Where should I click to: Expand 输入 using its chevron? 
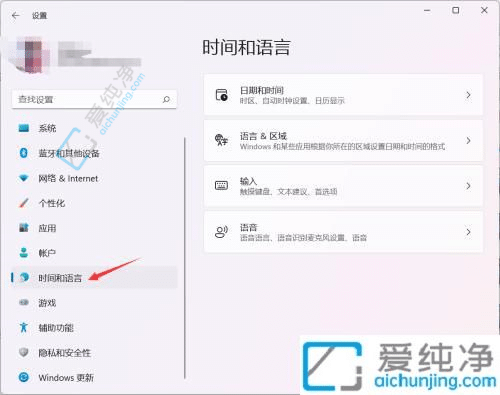tap(468, 186)
